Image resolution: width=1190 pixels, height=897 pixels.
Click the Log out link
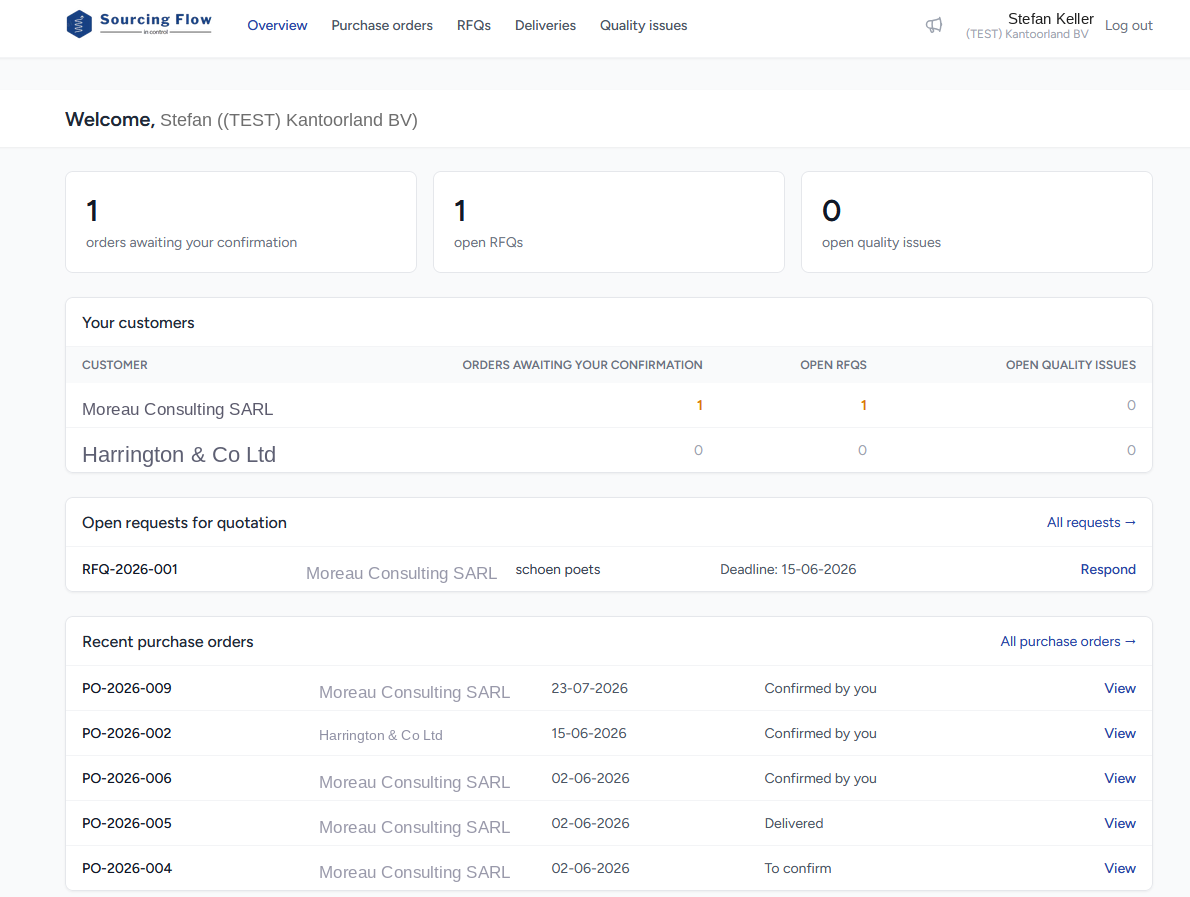(1129, 26)
